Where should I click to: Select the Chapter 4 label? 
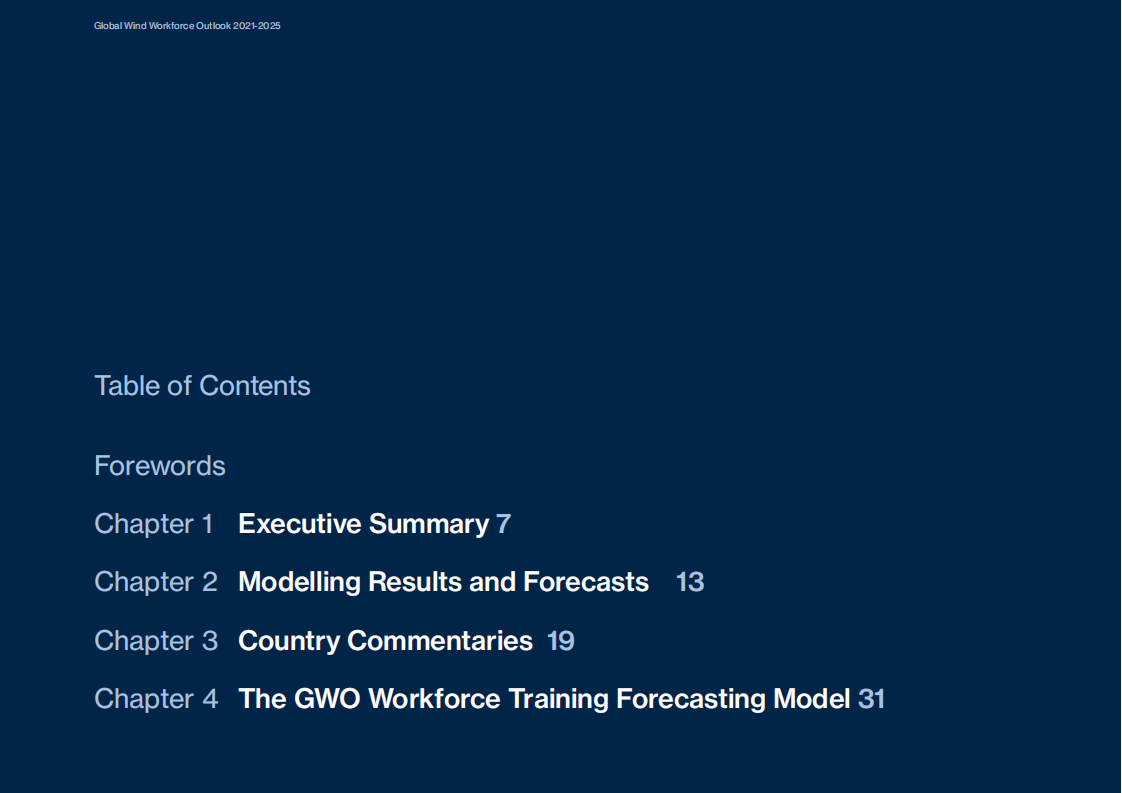click(x=156, y=699)
